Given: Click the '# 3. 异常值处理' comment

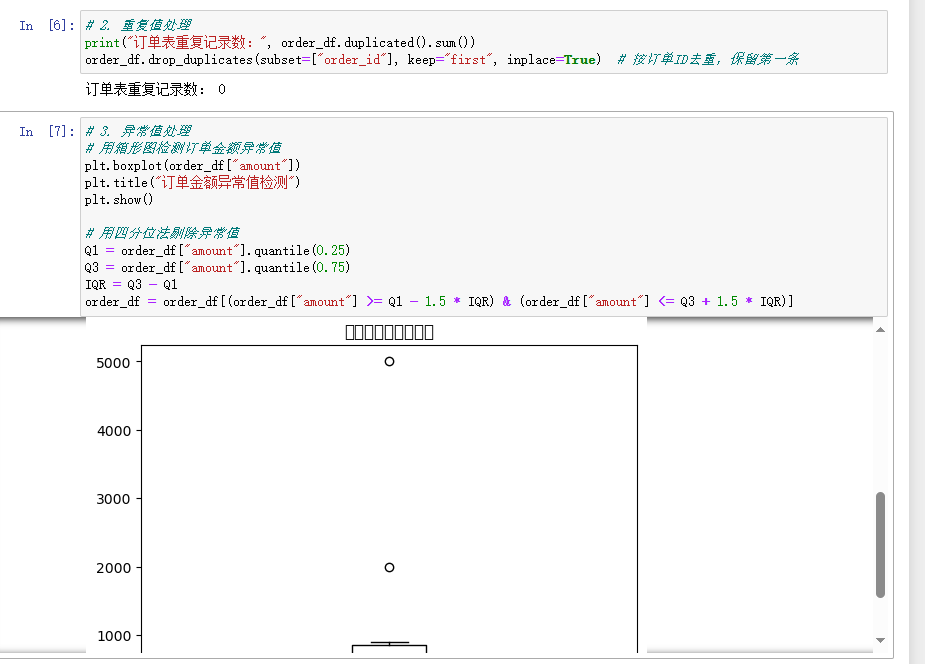Looking at the screenshot, I should (x=138, y=131).
